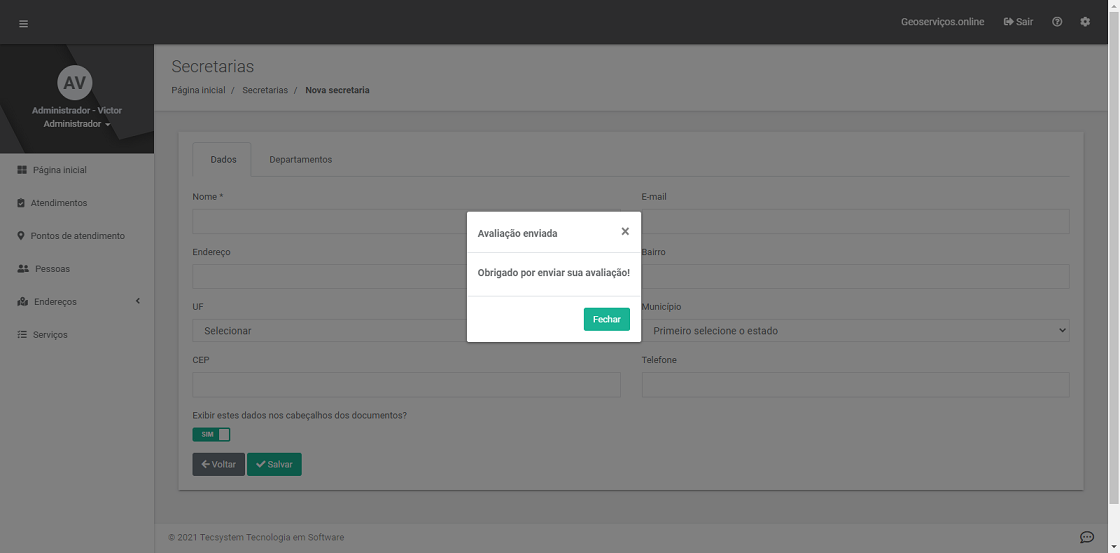Open the help question mark icon
The image size is (1120, 553).
1057,22
